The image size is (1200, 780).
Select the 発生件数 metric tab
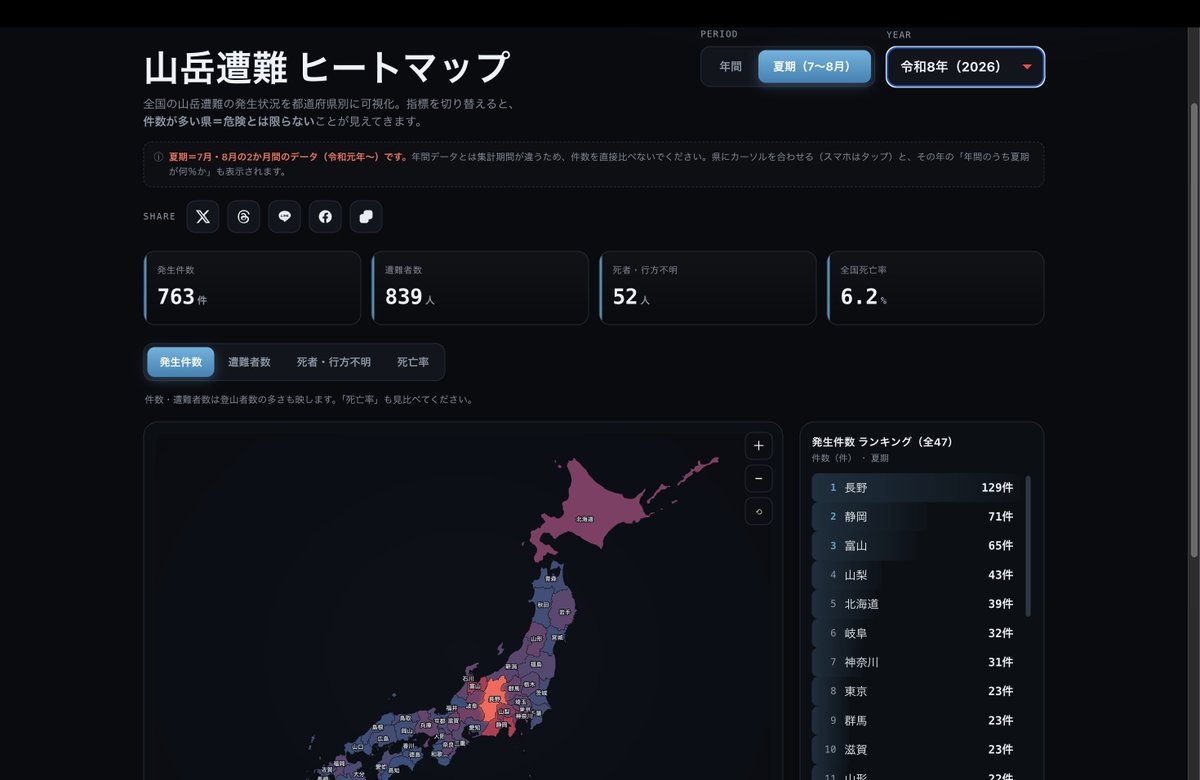coord(181,362)
